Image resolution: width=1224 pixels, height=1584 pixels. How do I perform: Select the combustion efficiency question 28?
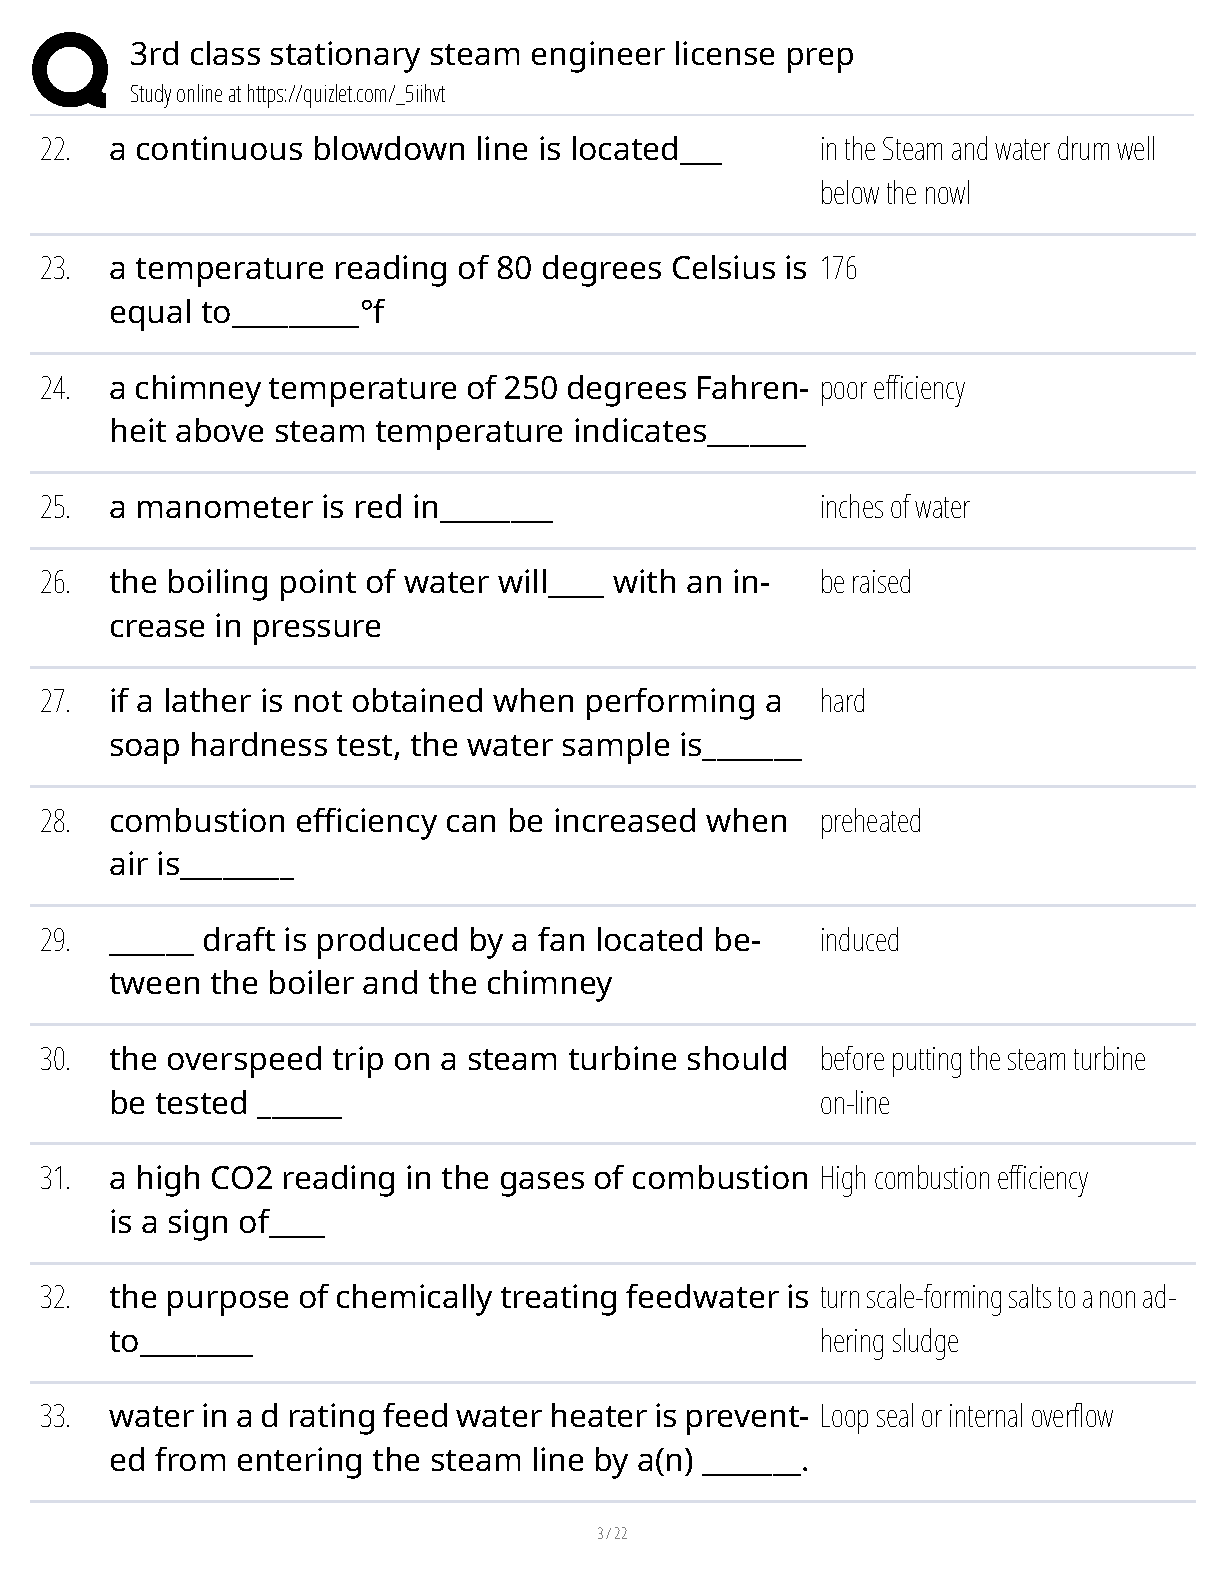point(448,842)
